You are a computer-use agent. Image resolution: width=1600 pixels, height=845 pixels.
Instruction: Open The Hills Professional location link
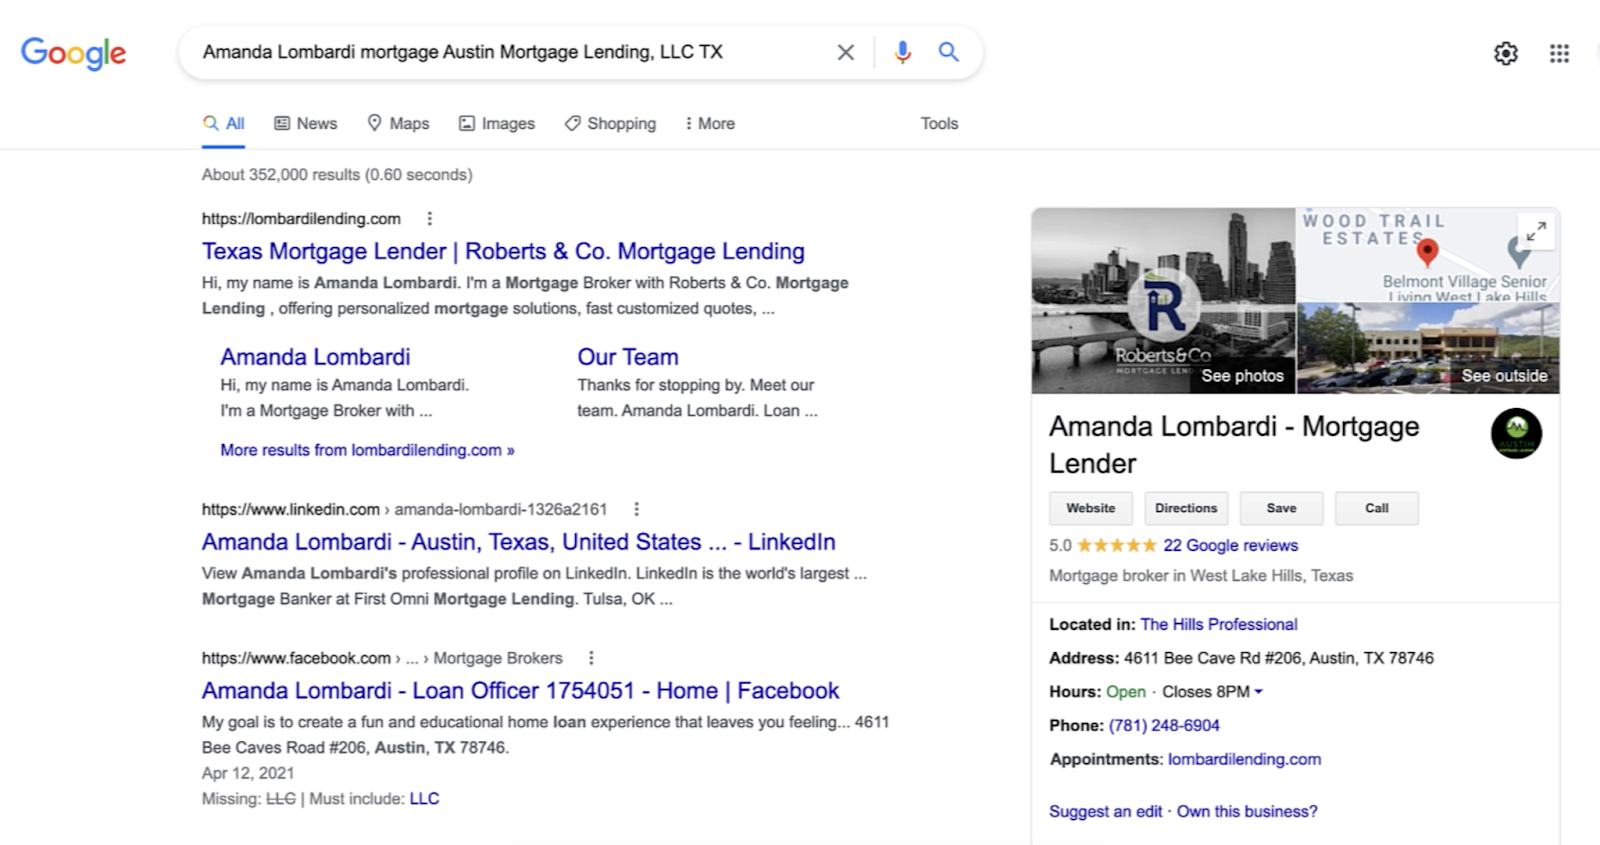1219,625
